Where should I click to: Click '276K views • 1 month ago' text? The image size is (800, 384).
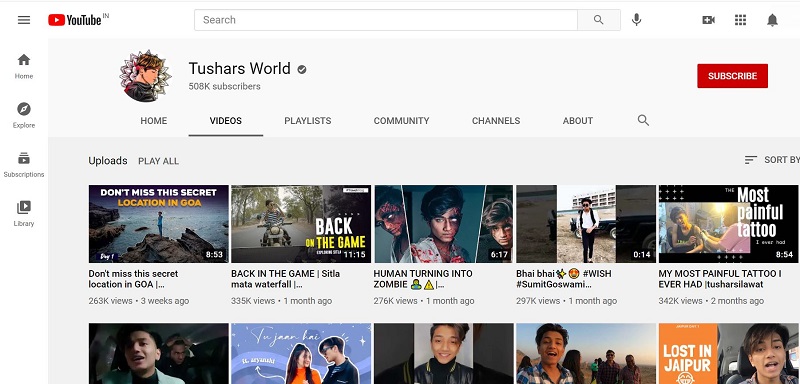point(424,301)
